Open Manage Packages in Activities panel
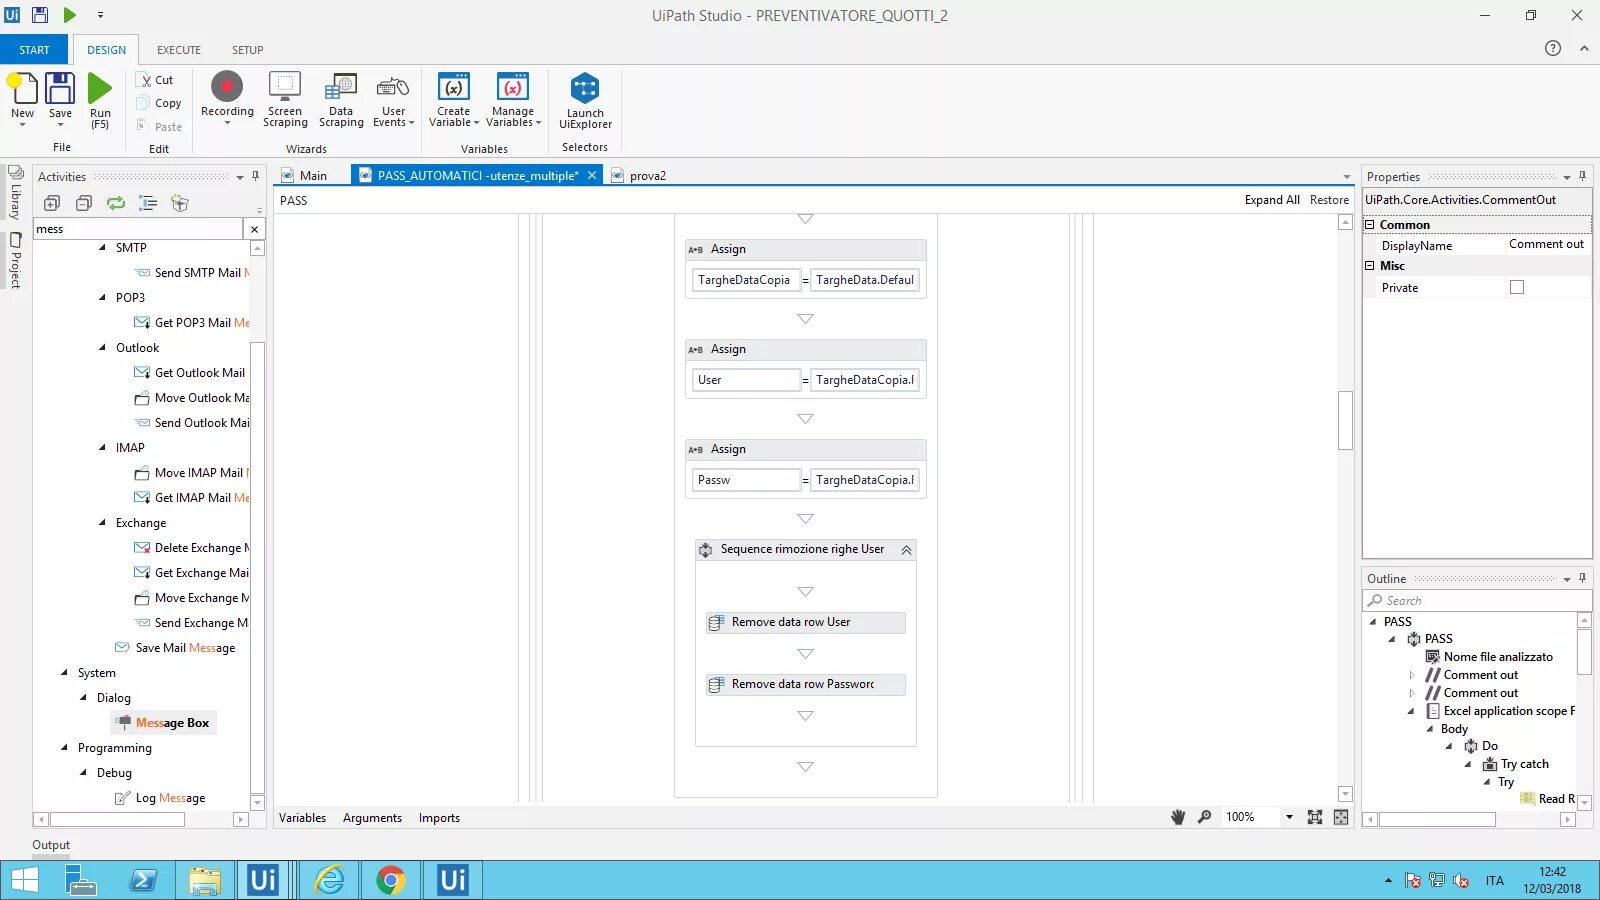This screenshot has width=1600, height=900. pos(180,203)
